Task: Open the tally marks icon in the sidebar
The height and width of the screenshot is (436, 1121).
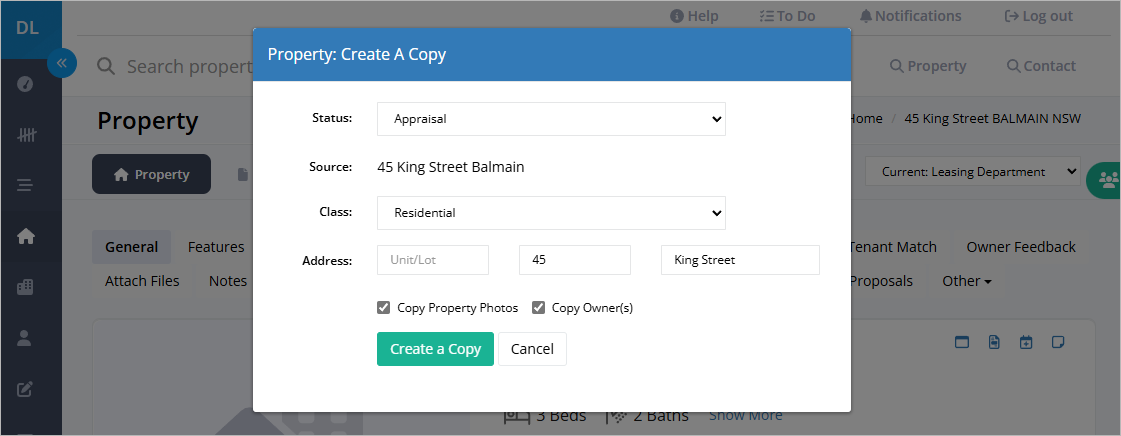Action: (x=25, y=134)
